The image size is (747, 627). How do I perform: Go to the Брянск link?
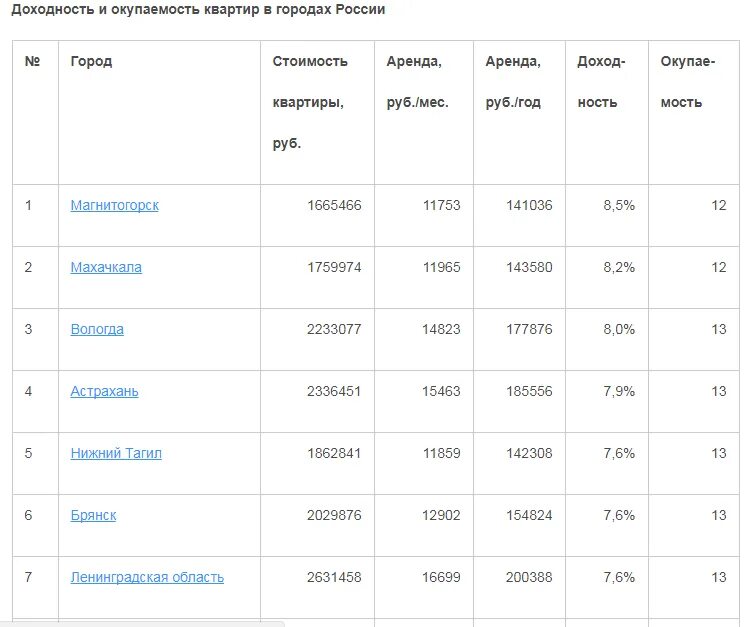click(x=93, y=515)
